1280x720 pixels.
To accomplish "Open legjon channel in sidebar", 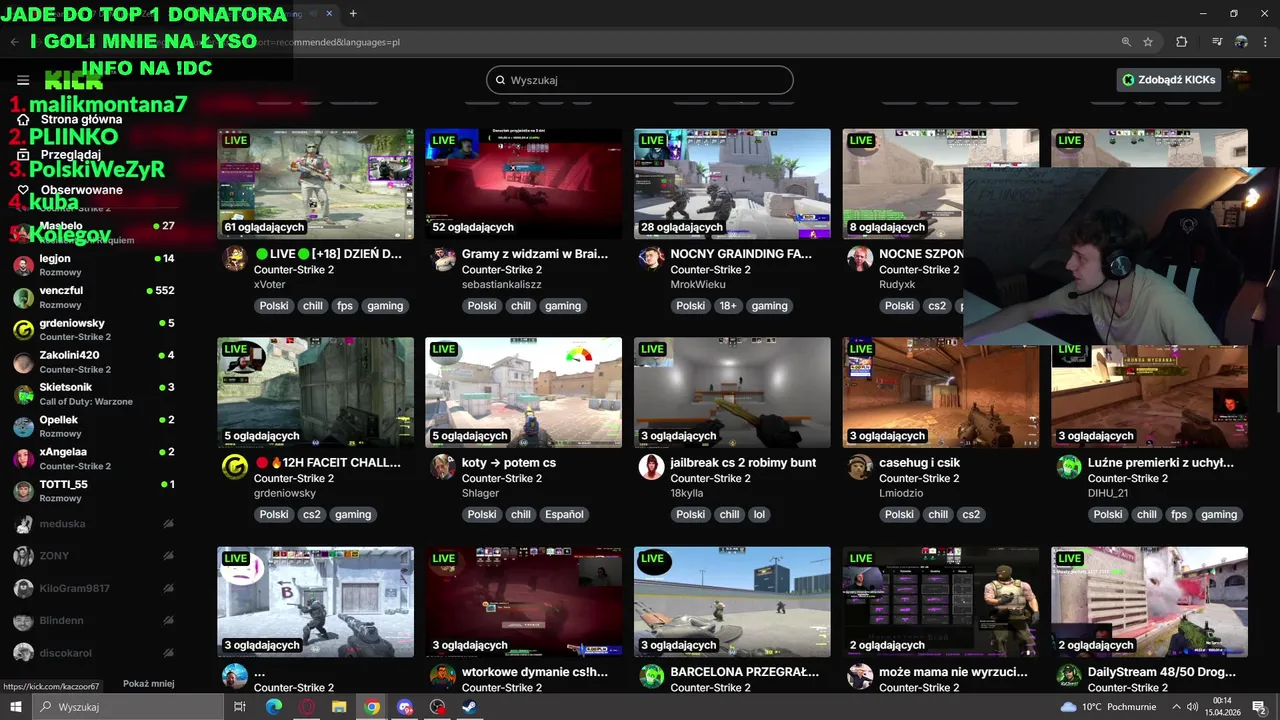I will pyautogui.click(x=94, y=265).
